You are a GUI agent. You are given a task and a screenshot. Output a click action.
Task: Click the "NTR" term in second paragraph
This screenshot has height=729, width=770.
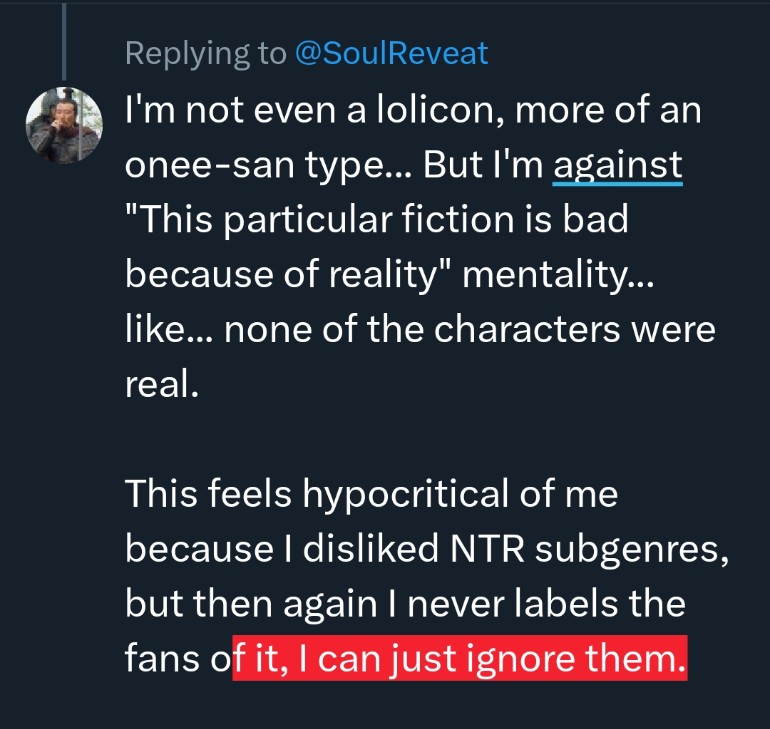point(486,548)
